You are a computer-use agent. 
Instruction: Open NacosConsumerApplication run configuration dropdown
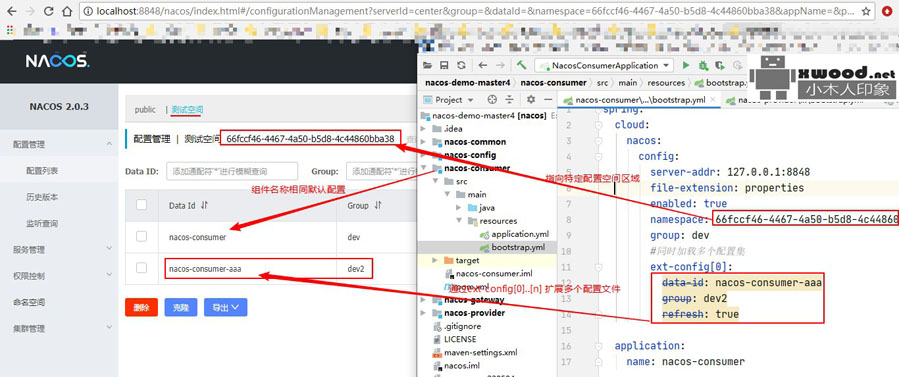[604, 65]
